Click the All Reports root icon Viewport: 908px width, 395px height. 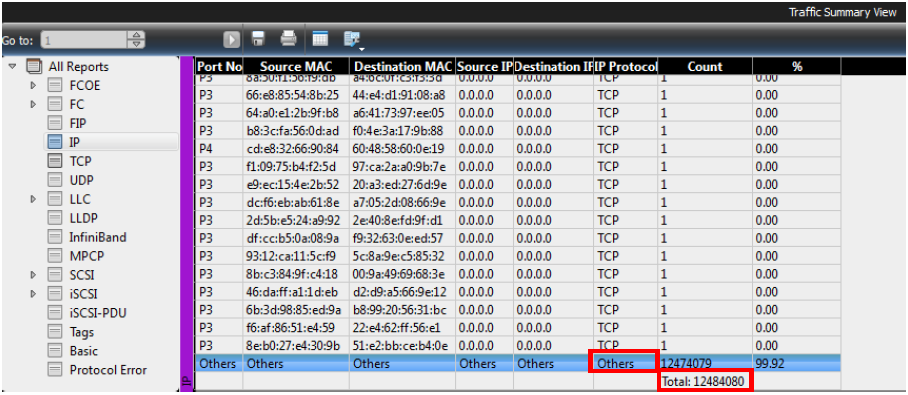tap(34, 67)
